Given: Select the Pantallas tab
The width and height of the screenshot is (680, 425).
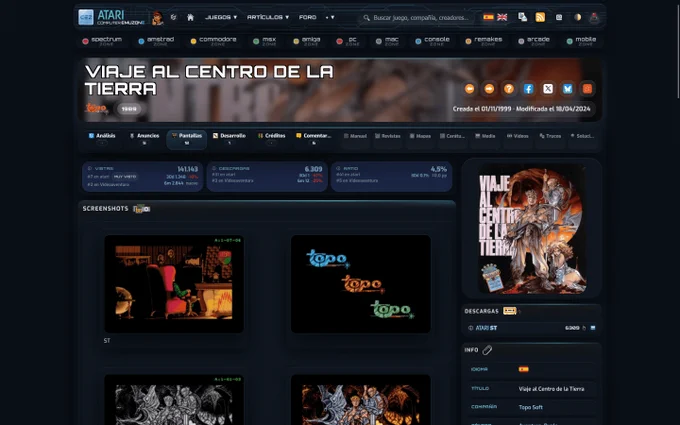Looking at the screenshot, I should coord(186,139).
